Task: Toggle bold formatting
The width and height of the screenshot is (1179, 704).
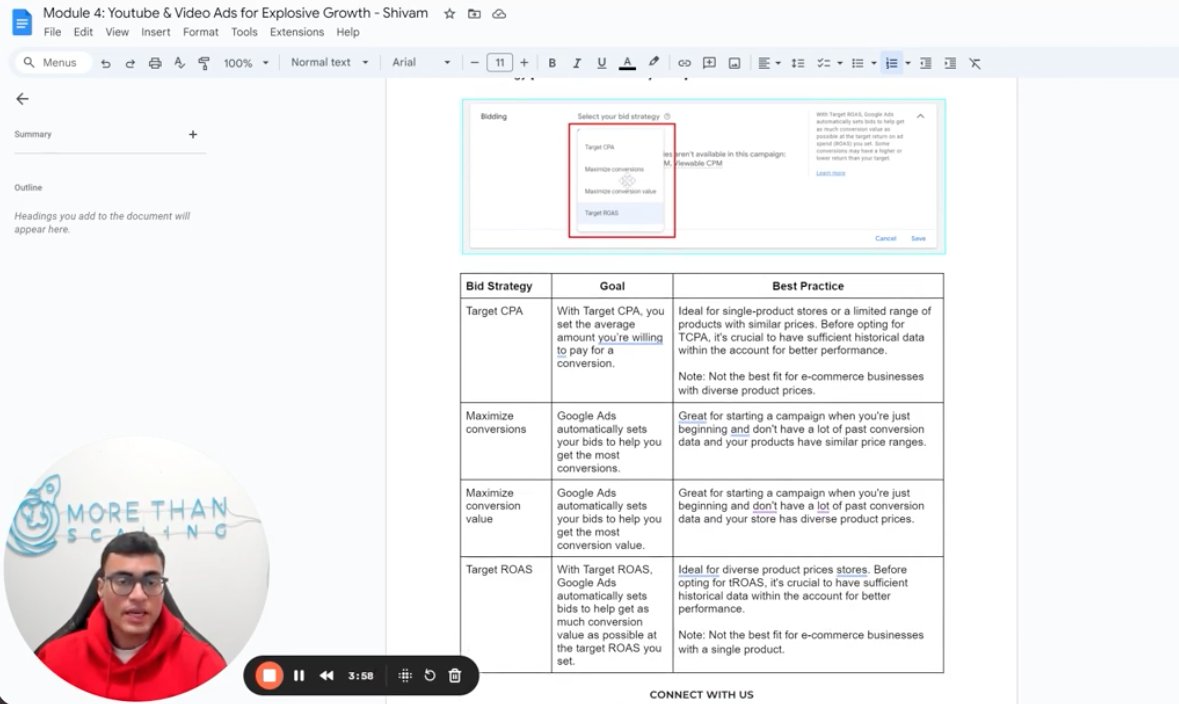Action: click(552, 63)
